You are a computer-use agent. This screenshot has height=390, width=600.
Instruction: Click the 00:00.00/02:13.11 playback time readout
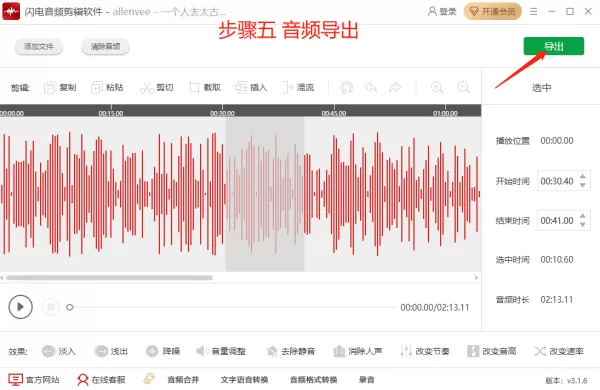point(435,307)
